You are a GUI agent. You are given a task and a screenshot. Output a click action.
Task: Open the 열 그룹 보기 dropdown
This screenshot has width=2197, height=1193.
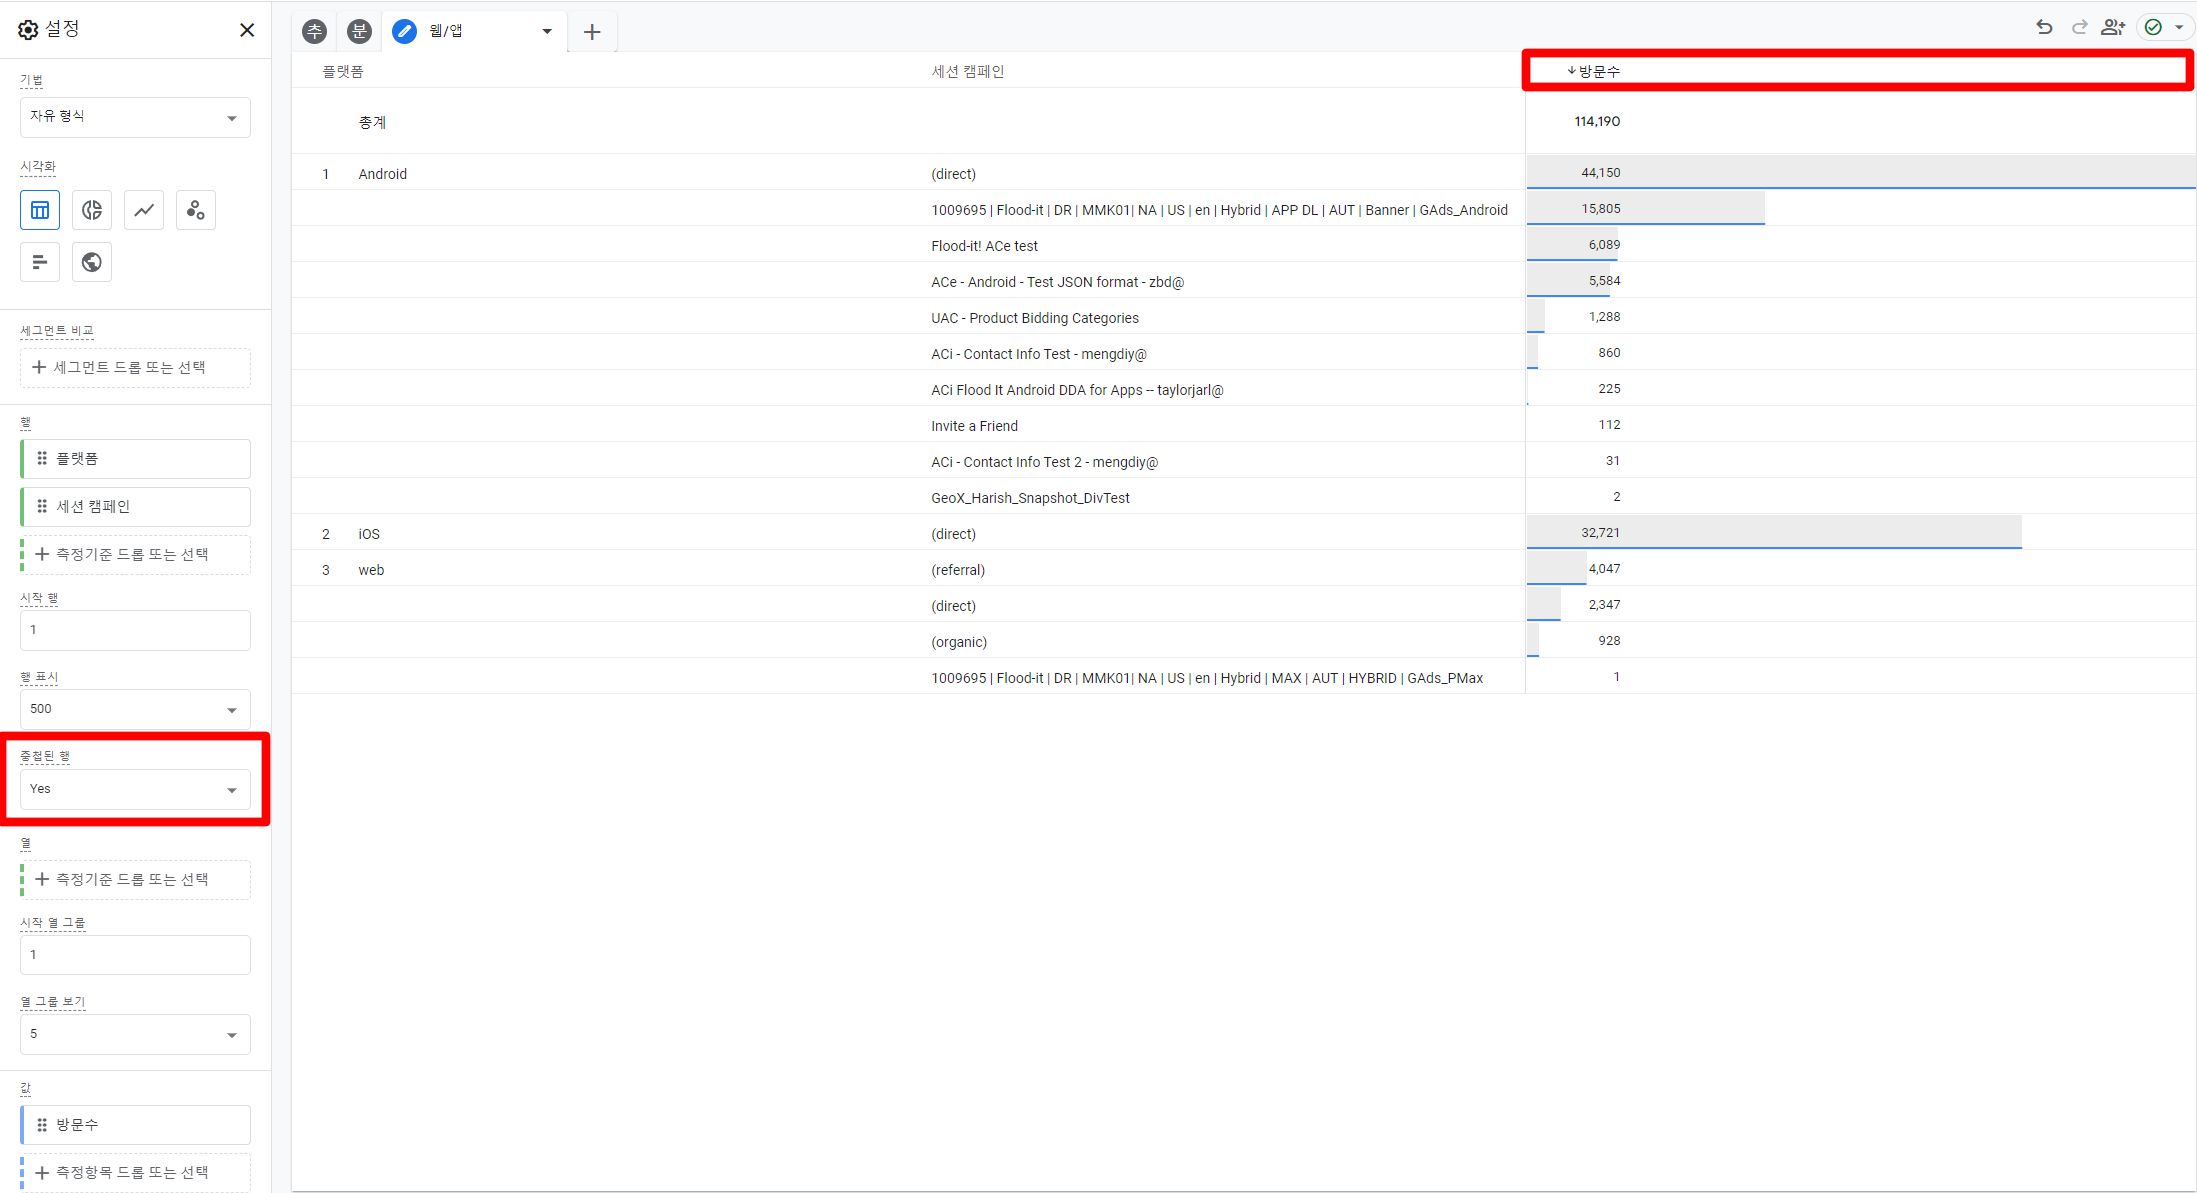pyautogui.click(x=135, y=1034)
